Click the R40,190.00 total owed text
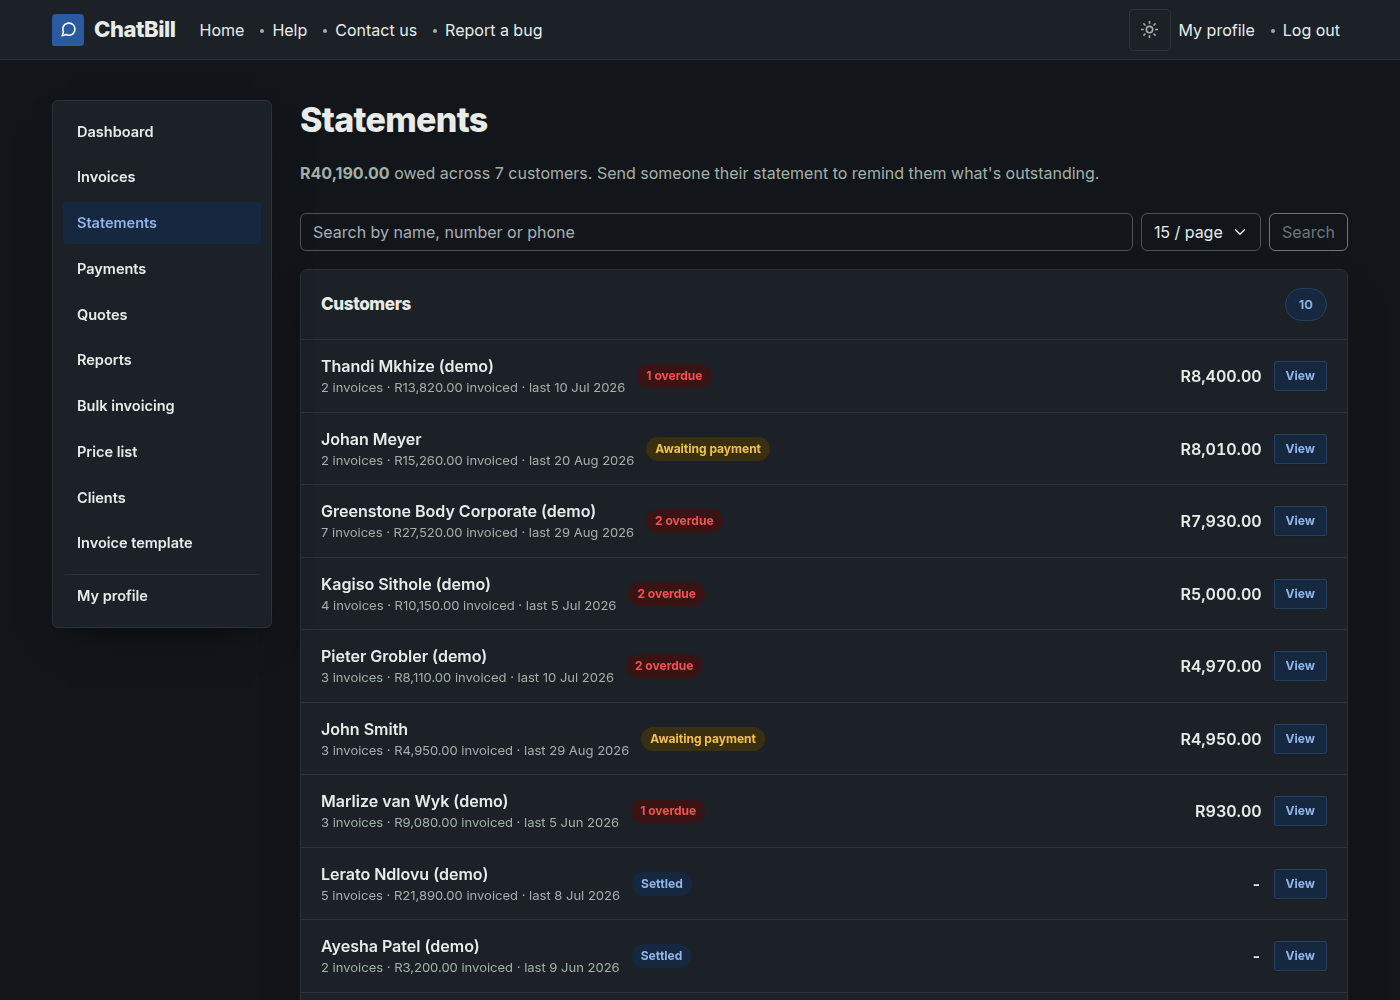1400x1000 pixels. coord(345,173)
